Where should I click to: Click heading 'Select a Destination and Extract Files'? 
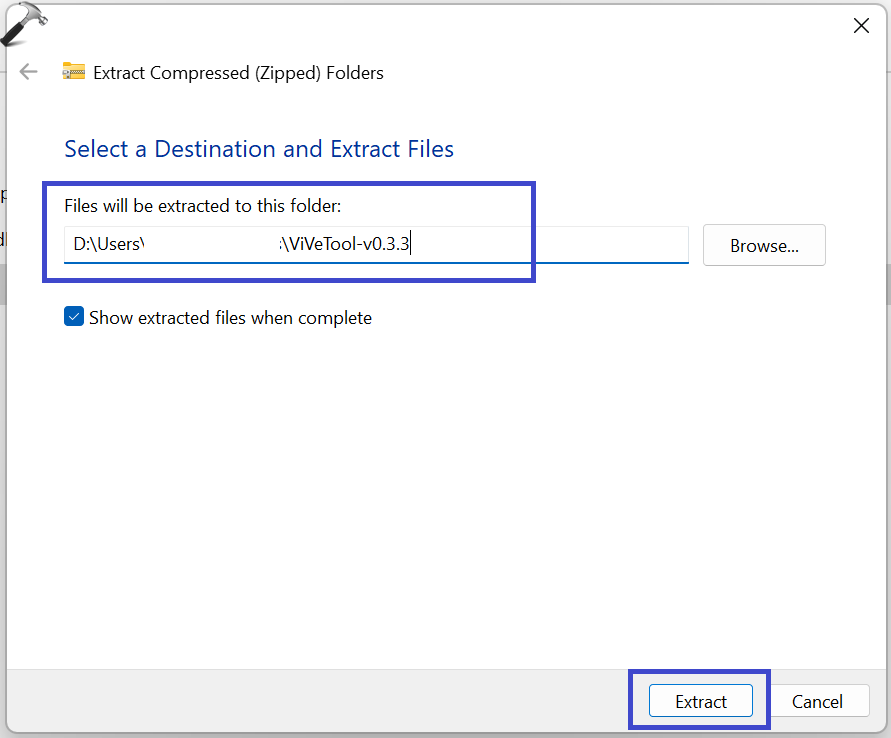pos(259,150)
